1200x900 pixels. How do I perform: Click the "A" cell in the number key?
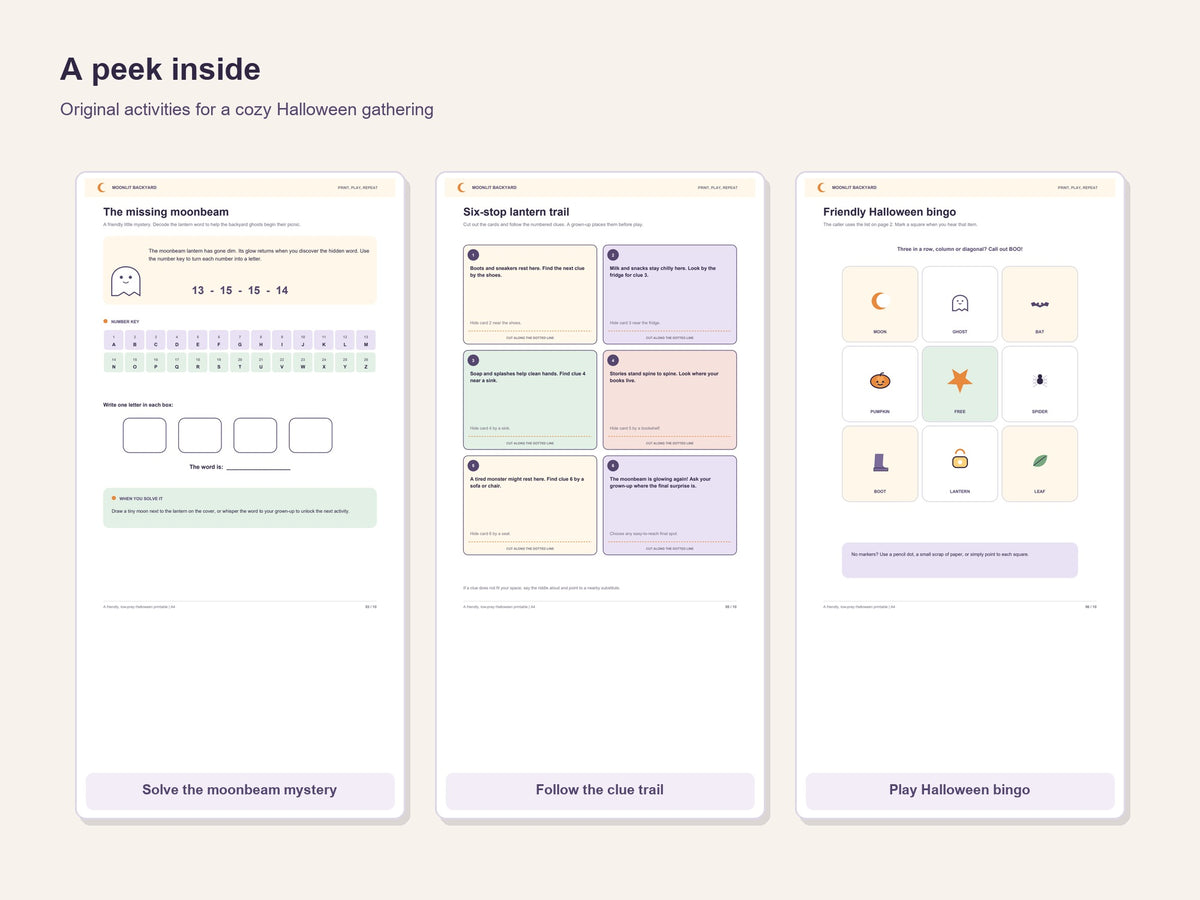click(x=114, y=341)
